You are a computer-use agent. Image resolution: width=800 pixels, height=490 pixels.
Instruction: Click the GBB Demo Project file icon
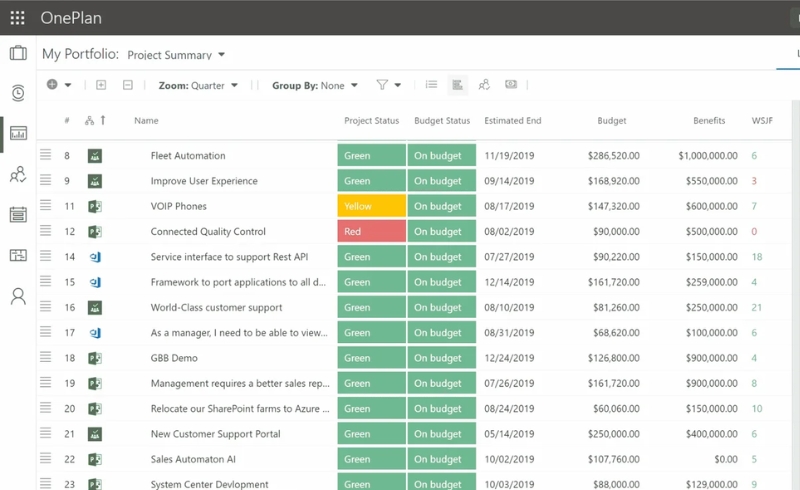click(x=94, y=358)
